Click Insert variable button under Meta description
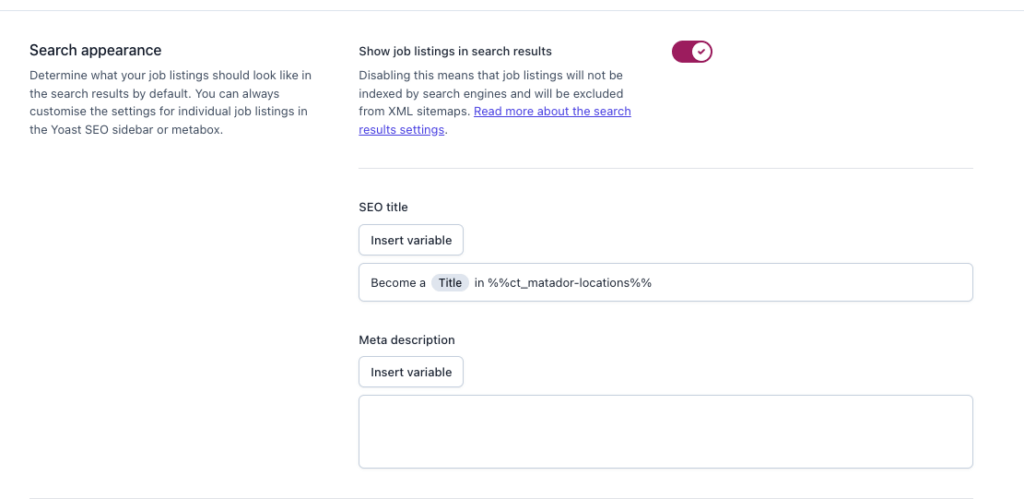 (x=411, y=372)
